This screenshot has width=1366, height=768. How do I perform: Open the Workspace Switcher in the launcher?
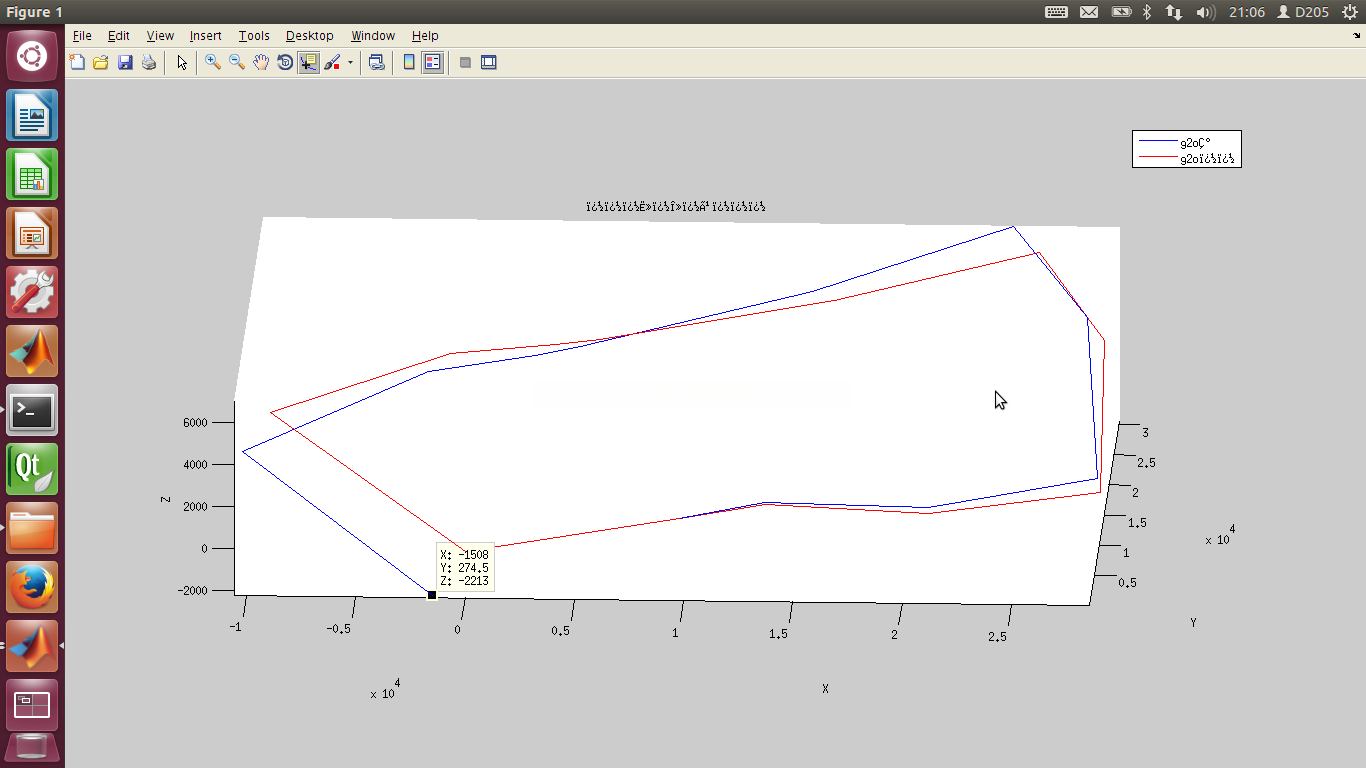tap(32, 705)
